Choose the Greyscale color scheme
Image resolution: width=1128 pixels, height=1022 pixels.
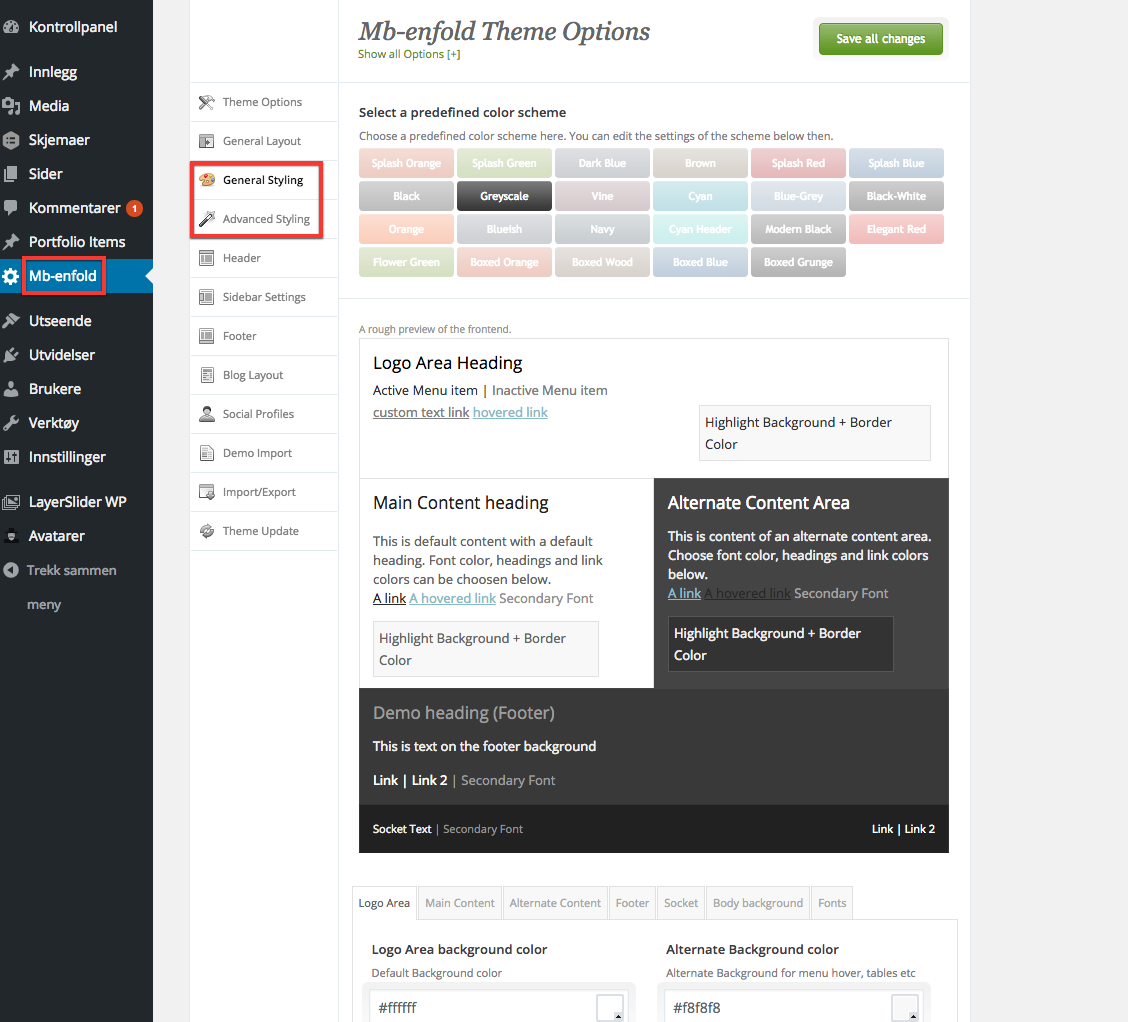click(504, 196)
